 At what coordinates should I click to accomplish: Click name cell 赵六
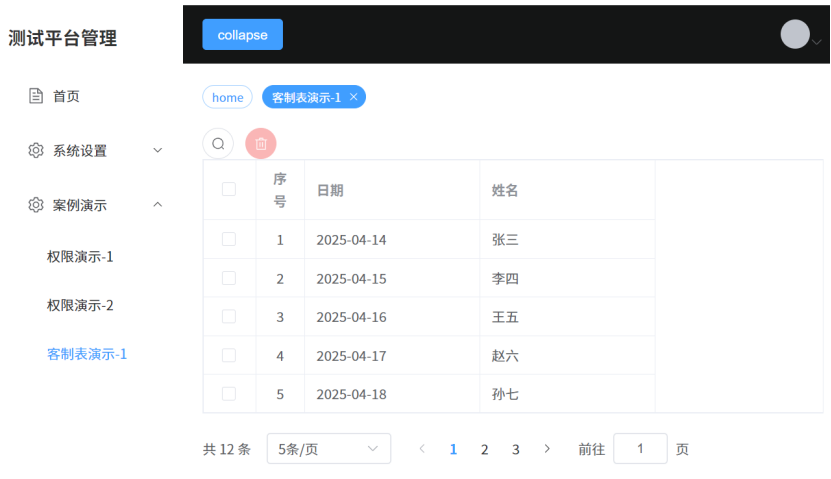(505, 356)
